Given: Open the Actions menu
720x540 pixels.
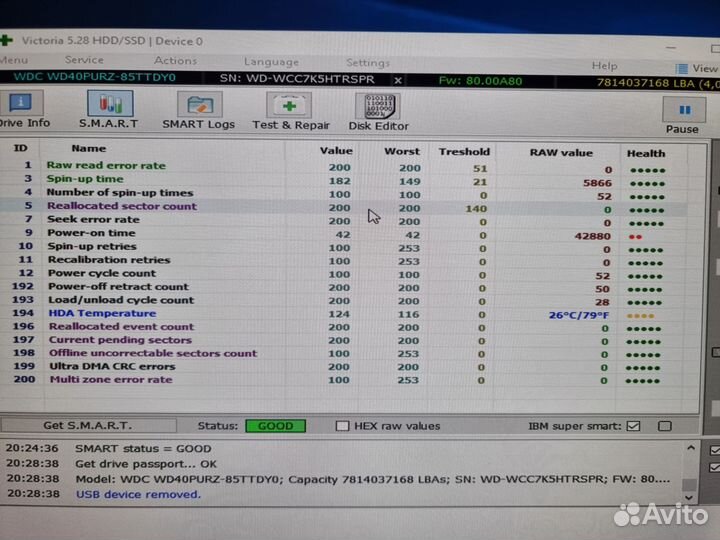Looking at the screenshot, I should pyautogui.click(x=175, y=61).
